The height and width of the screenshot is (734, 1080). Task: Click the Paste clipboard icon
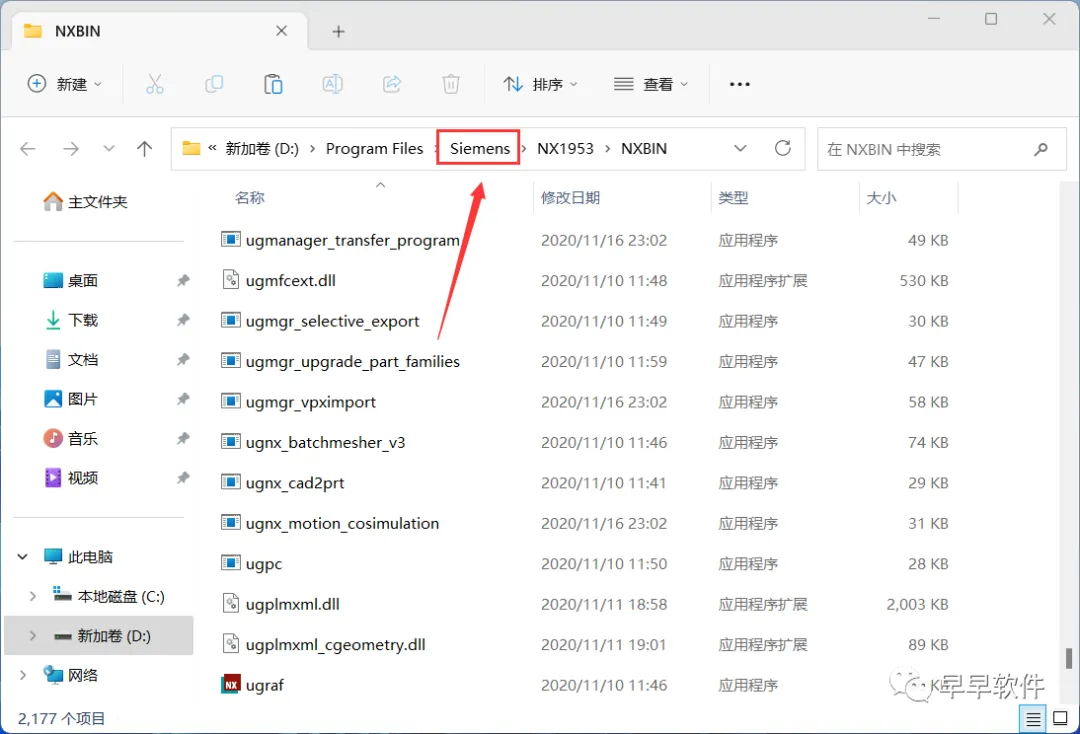(x=273, y=84)
